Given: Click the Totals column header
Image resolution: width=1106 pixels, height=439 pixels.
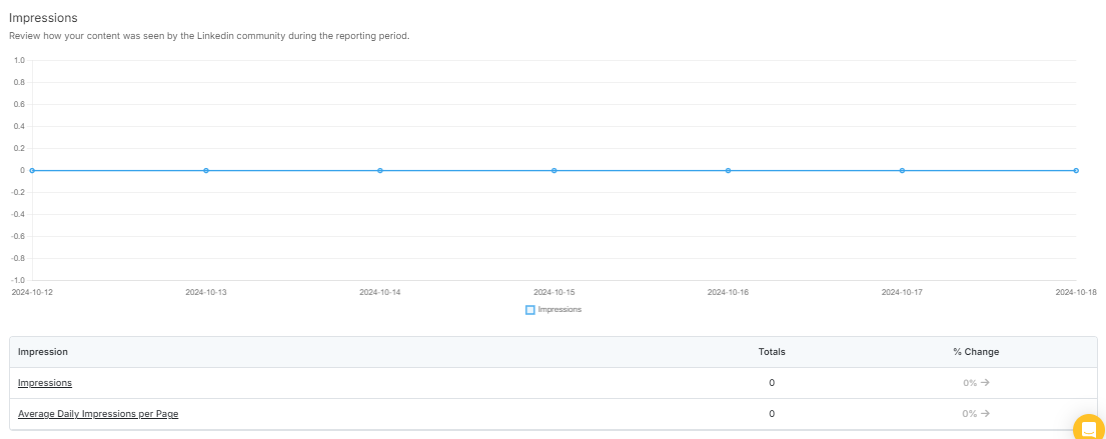Looking at the screenshot, I should coord(772,351).
